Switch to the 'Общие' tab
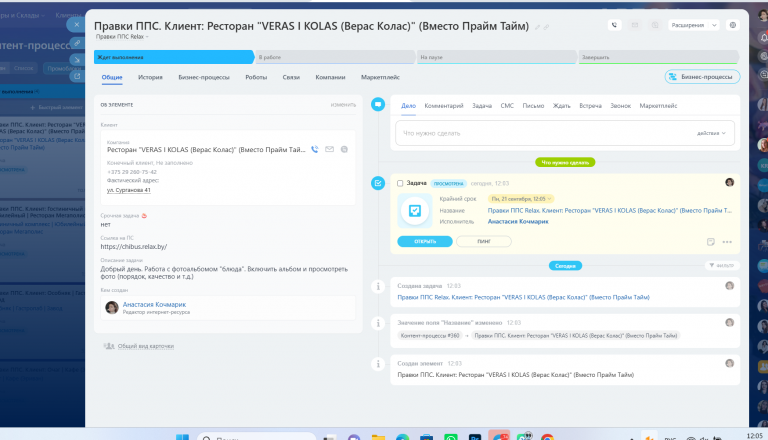Image resolution: width=768 pixels, height=440 pixels. (112, 77)
